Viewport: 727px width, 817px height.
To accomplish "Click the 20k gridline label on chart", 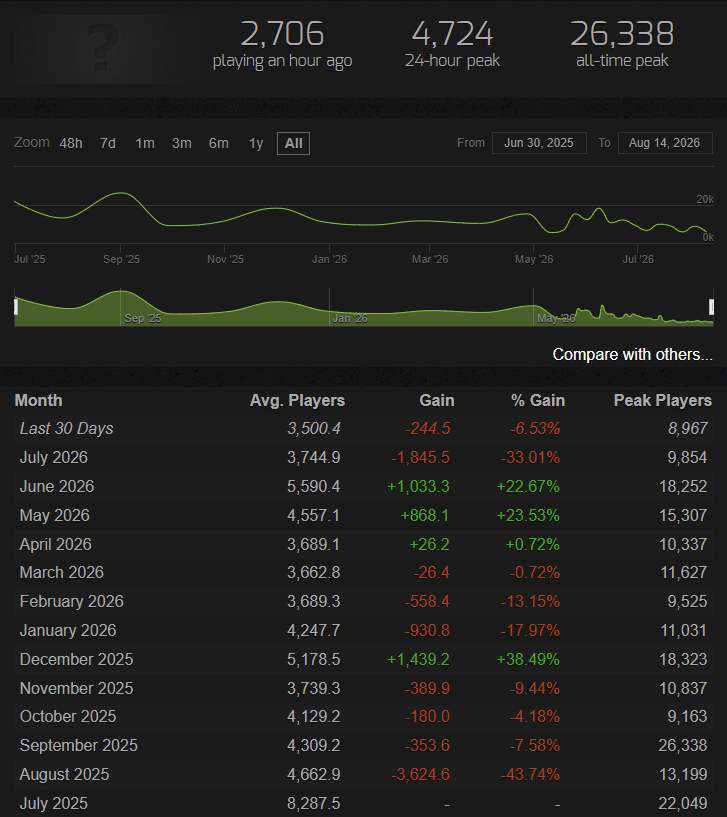I will click(x=705, y=199).
